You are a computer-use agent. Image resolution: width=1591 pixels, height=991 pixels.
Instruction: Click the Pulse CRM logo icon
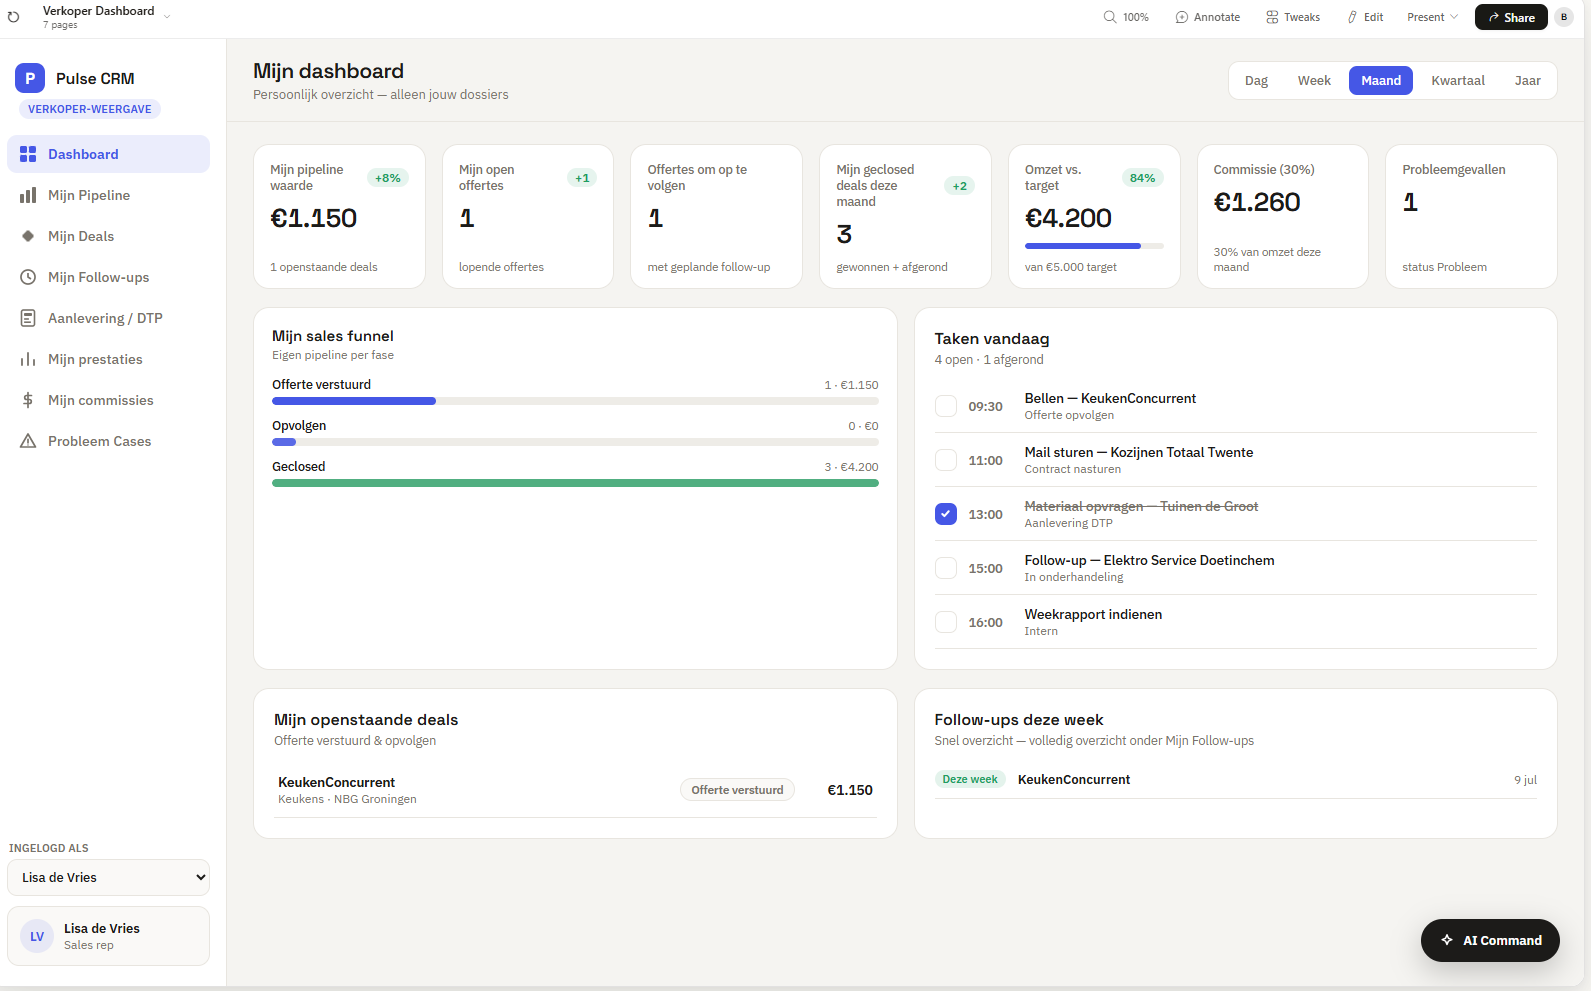click(x=30, y=78)
